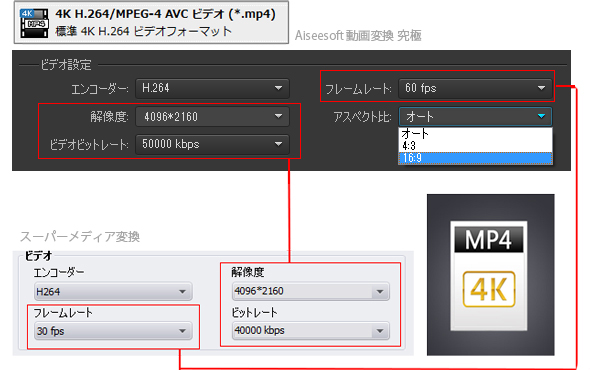This screenshot has height=370, width=600.
Task: Open the 40000 kbps bitrate dropdown
Action: click(310, 331)
